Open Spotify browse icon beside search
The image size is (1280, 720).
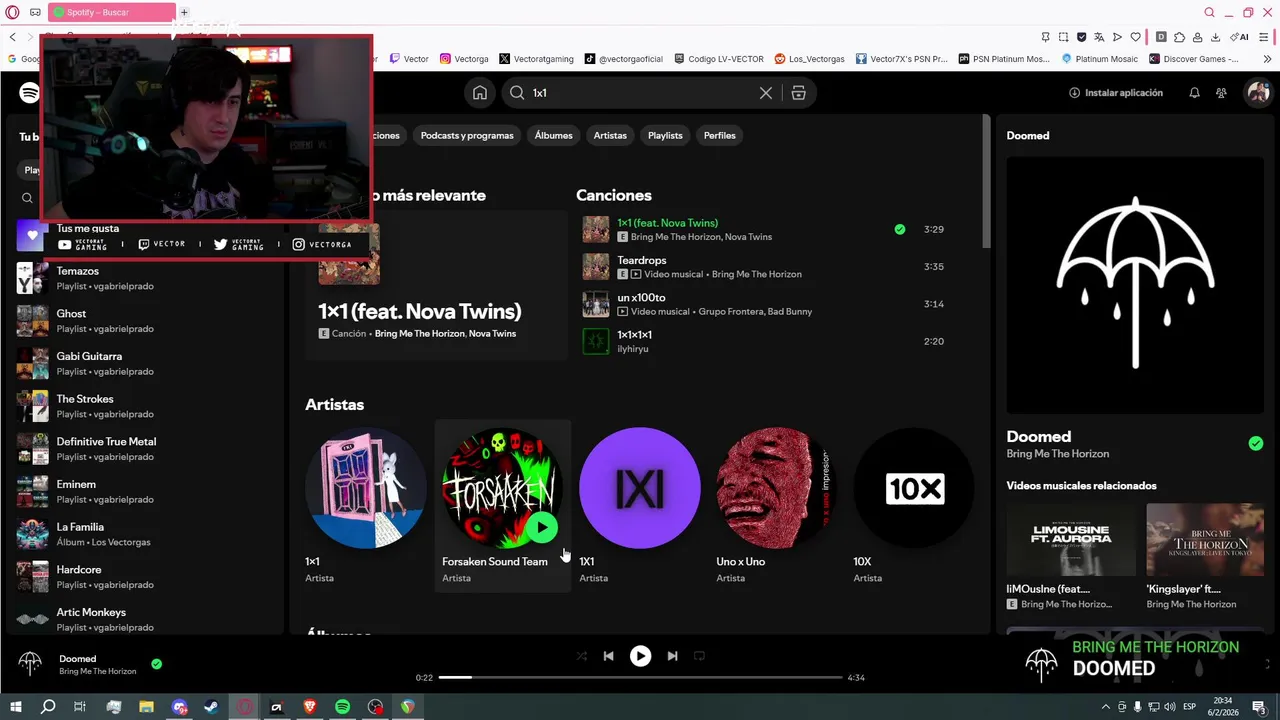tap(798, 93)
